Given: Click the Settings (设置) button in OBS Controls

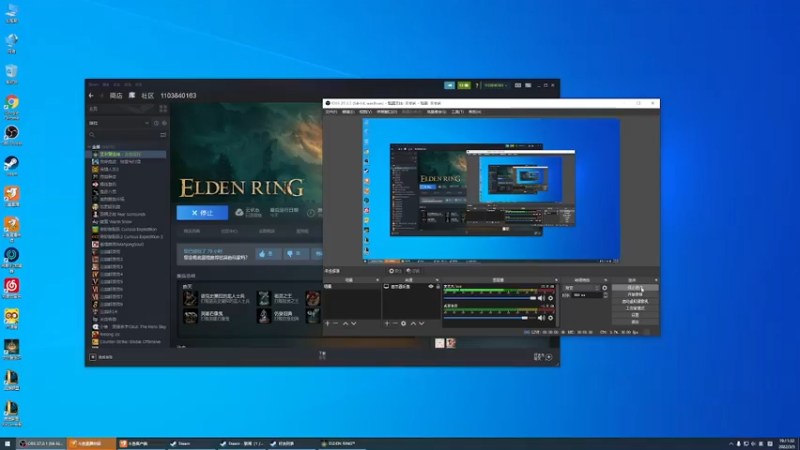Looking at the screenshot, I should (x=635, y=315).
